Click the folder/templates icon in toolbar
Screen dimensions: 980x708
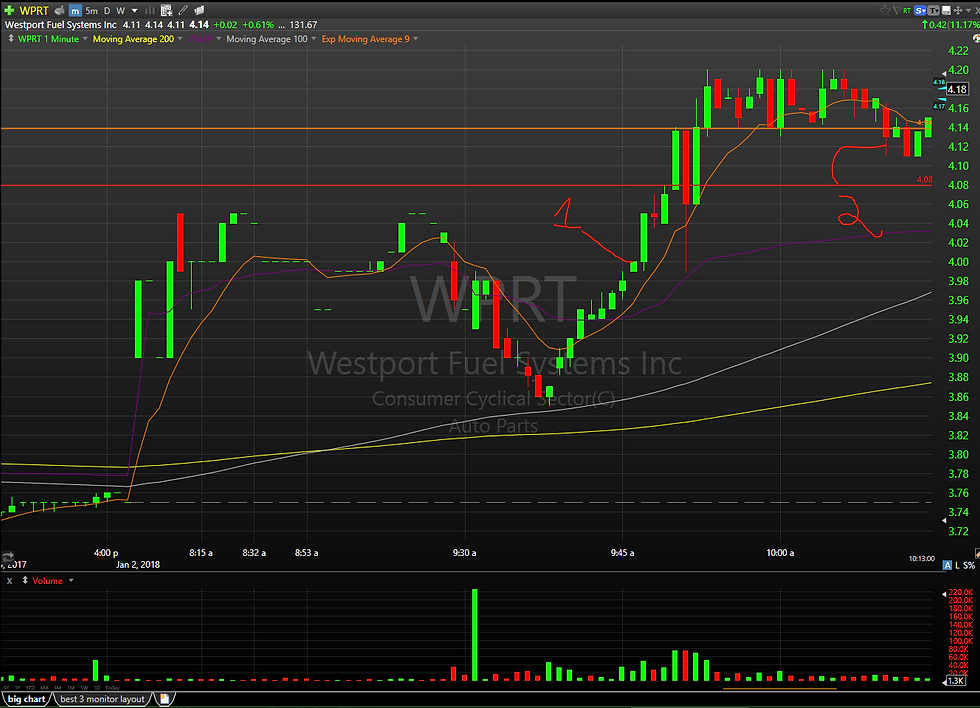pos(199,11)
